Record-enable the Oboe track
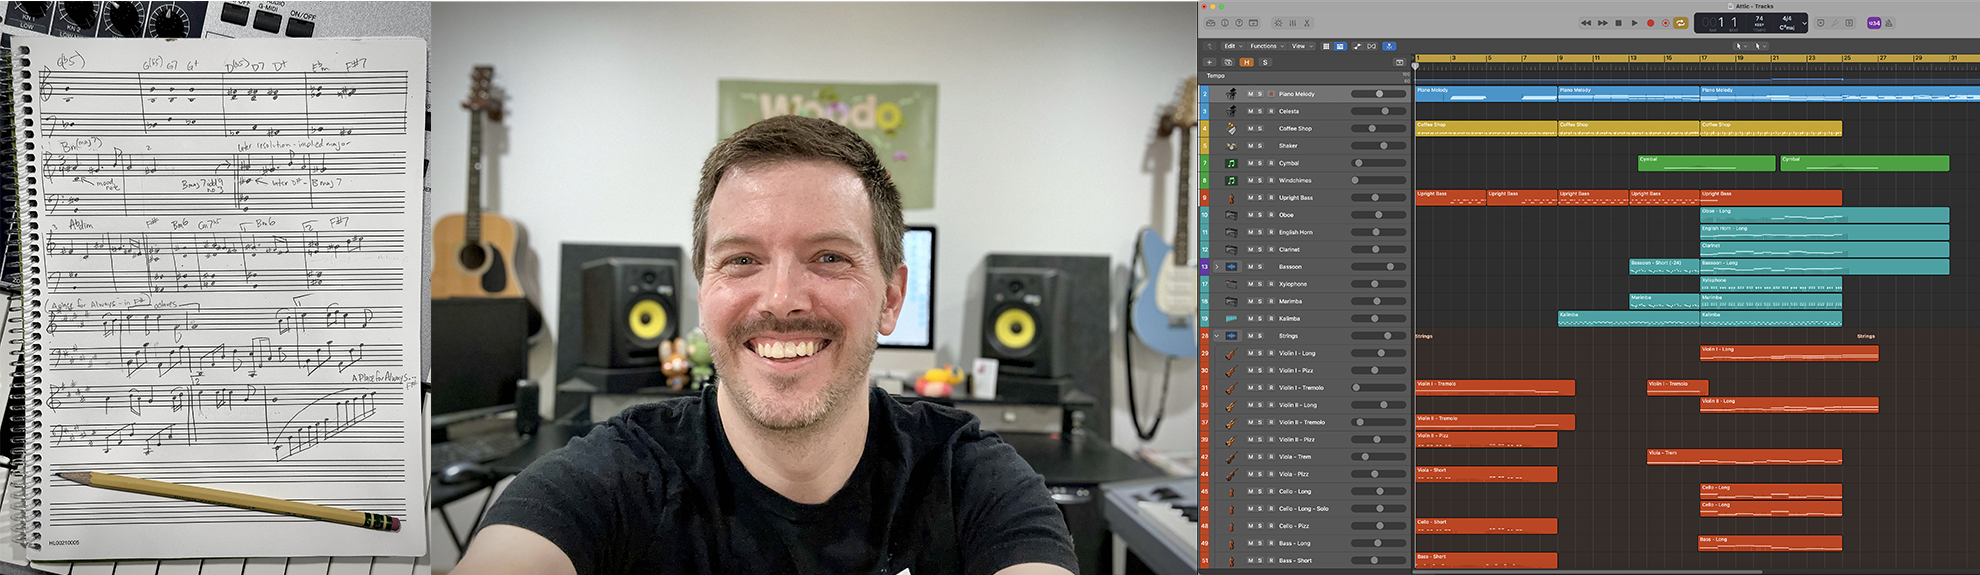The height and width of the screenshot is (575, 1980). click(x=1271, y=215)
